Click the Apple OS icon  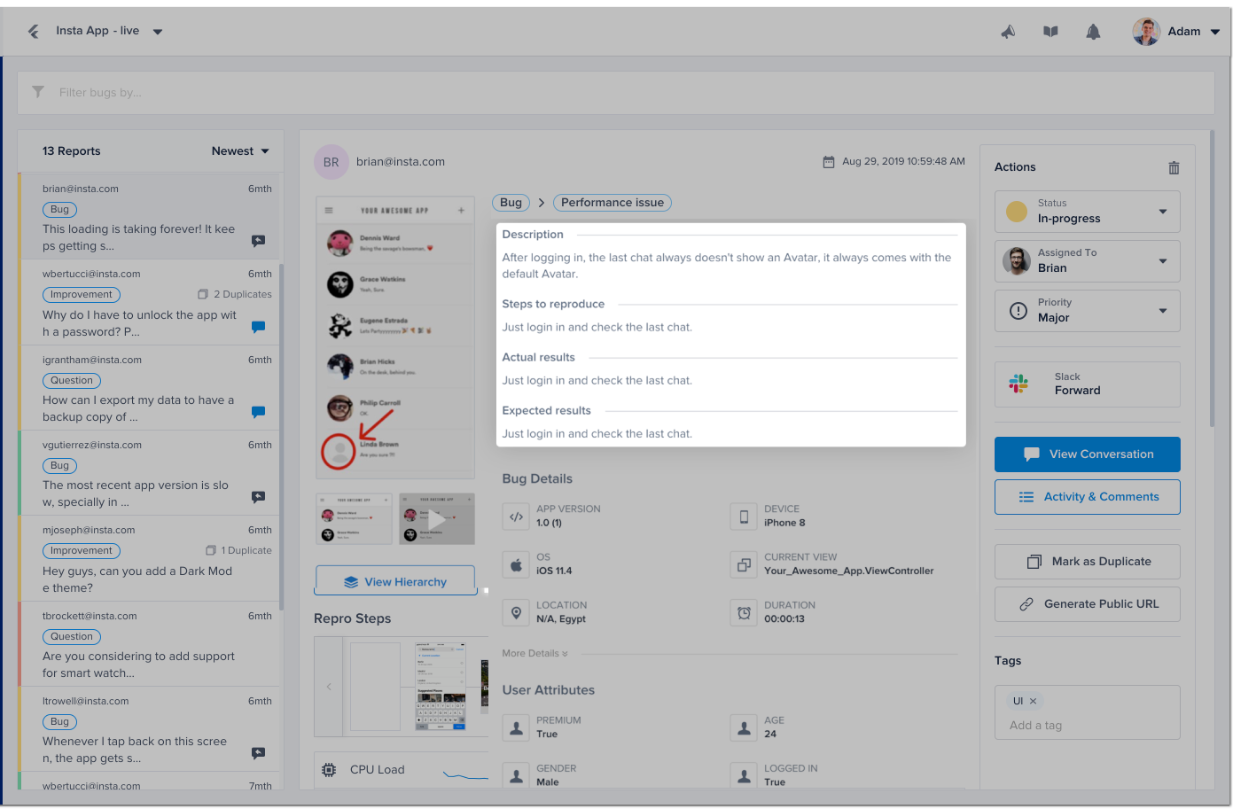(x=516, y=565)
